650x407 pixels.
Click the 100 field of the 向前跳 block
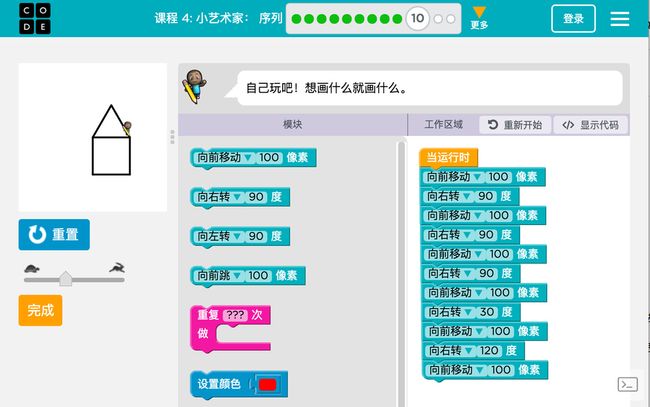258,276
